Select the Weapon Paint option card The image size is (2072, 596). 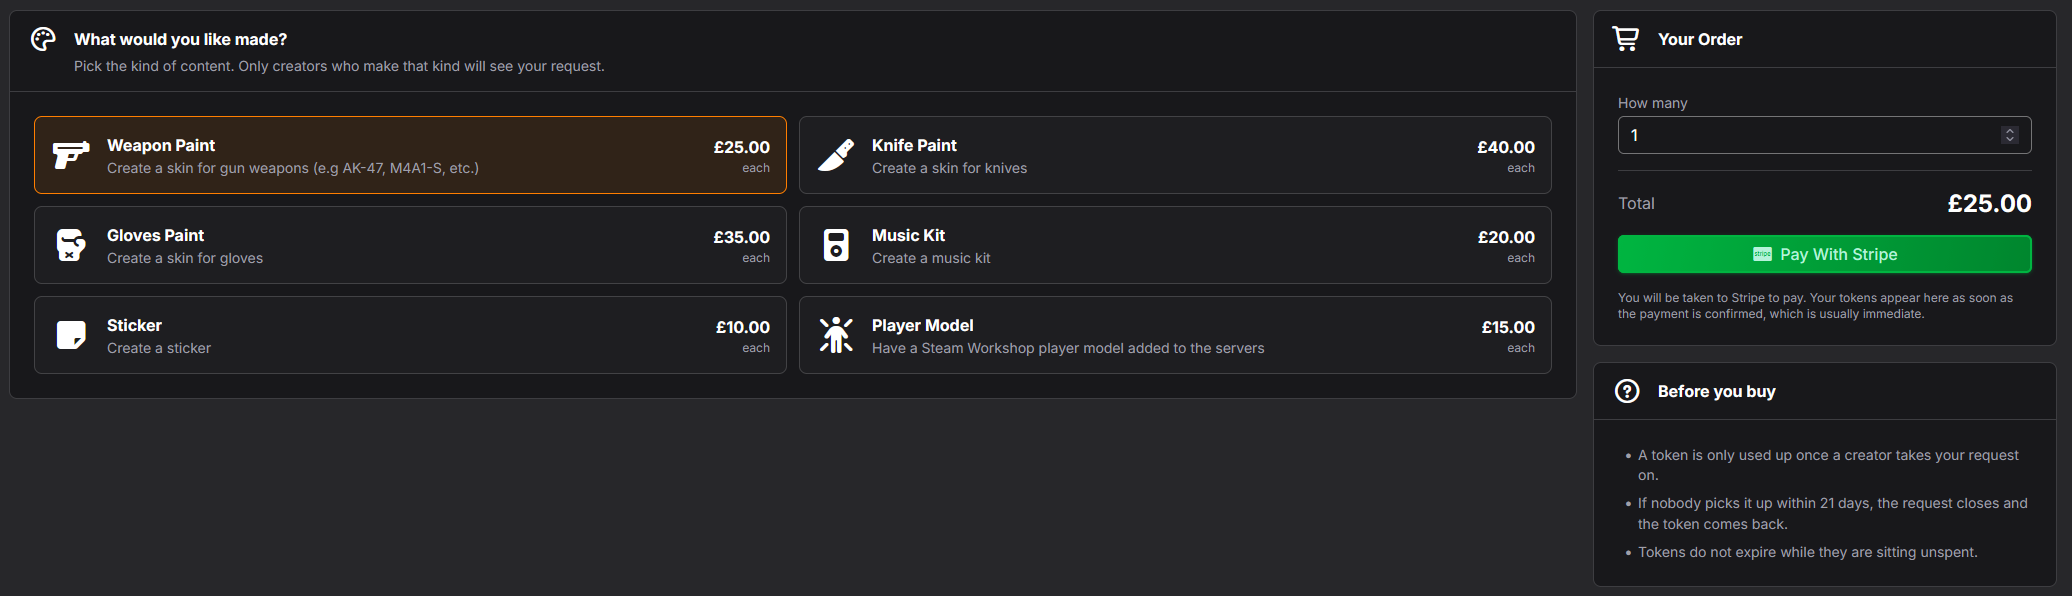410,155
